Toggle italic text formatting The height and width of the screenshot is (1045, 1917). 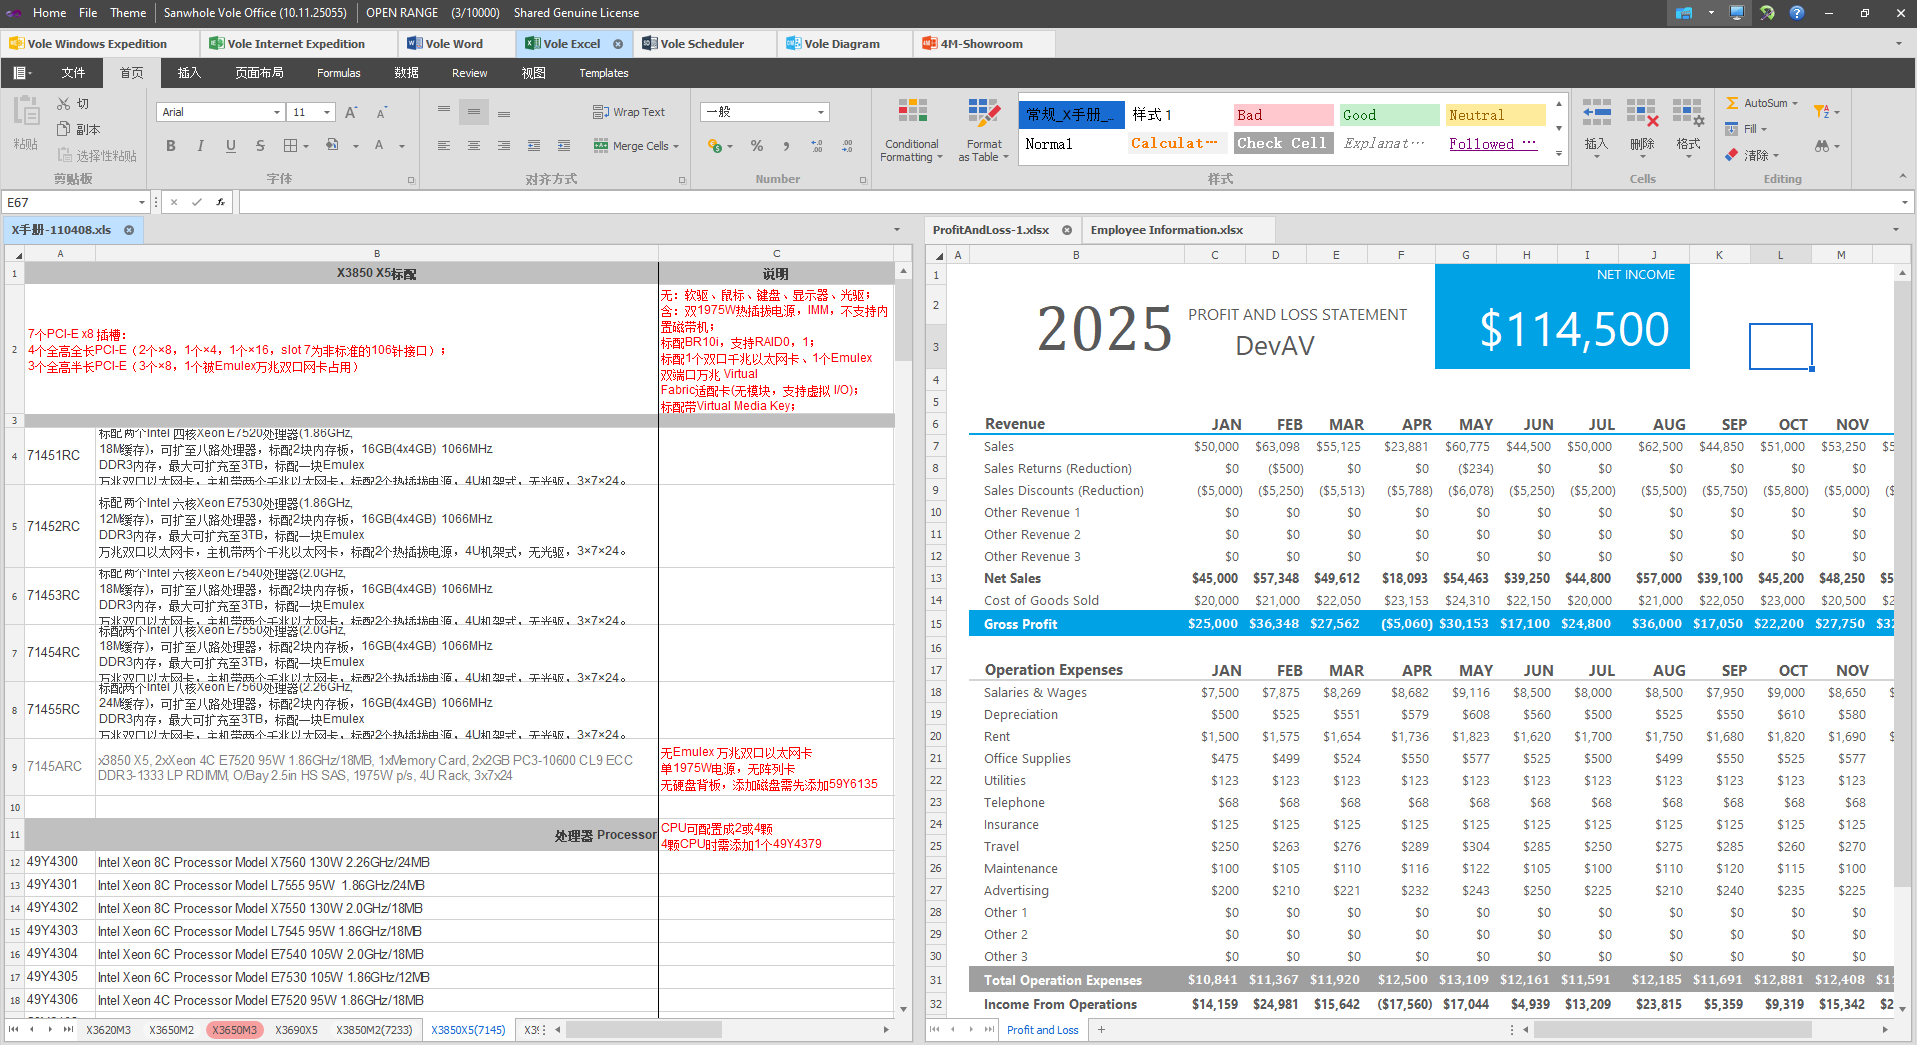[200, 146]
